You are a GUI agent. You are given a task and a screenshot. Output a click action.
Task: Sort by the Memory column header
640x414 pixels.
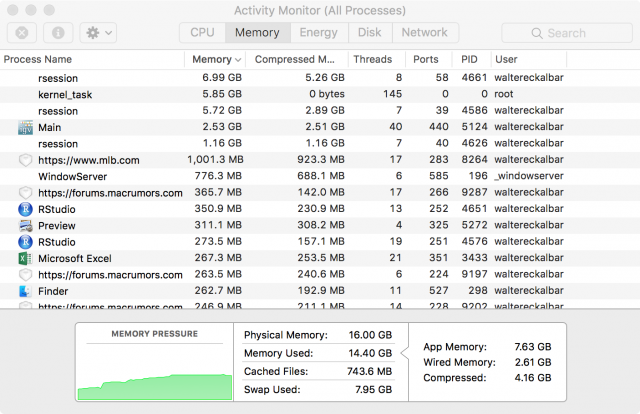[215, 59]
